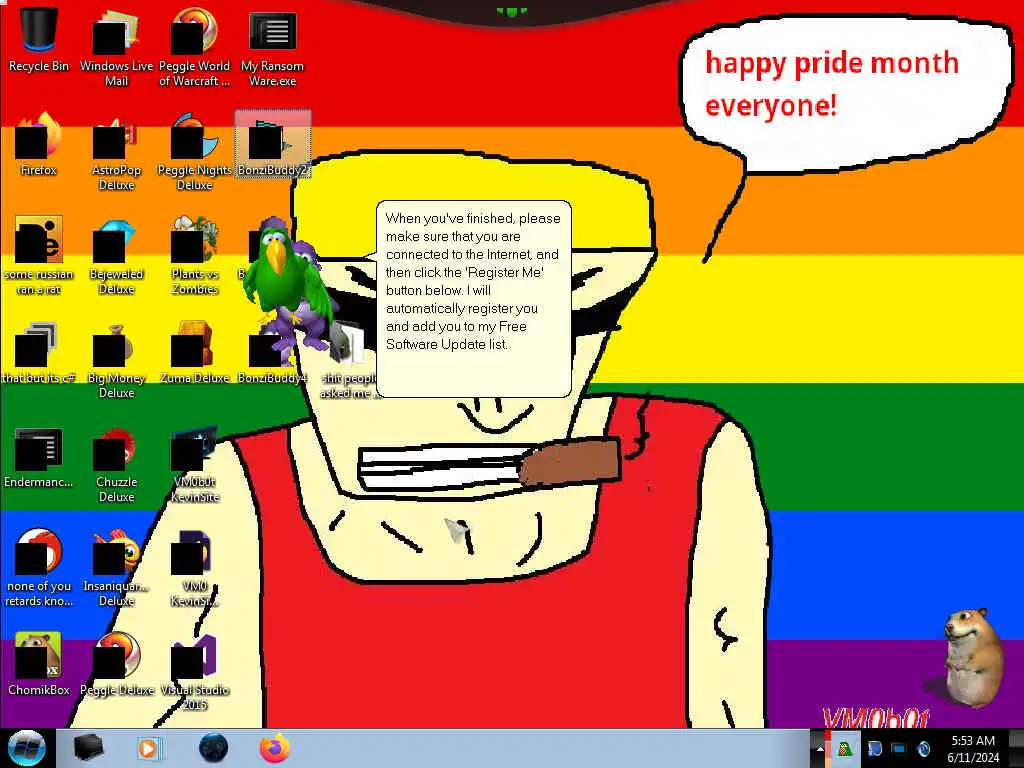Open the Recycle Bin desktop icon
Image resolution: width=1024 pixels, height=768 pixels.
point(39,40)
